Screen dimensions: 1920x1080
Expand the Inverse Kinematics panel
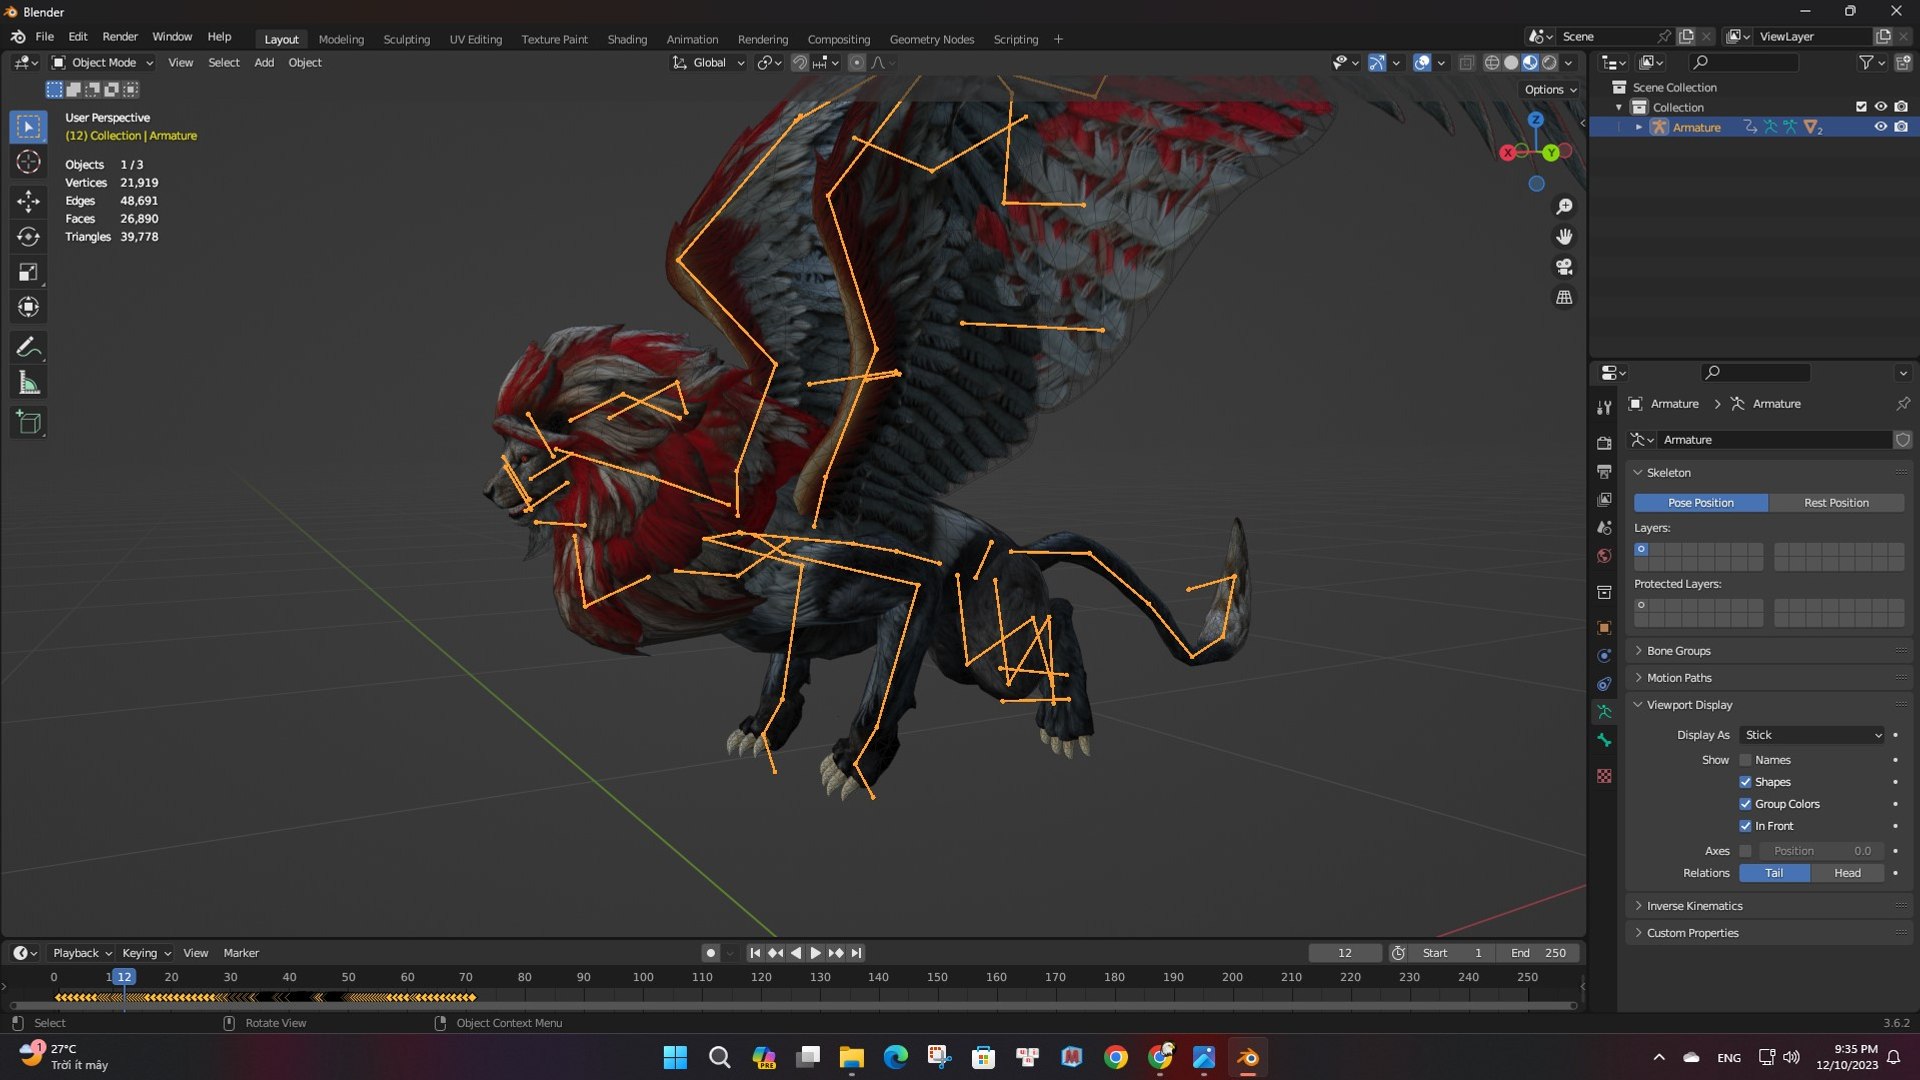point(1694,906)
